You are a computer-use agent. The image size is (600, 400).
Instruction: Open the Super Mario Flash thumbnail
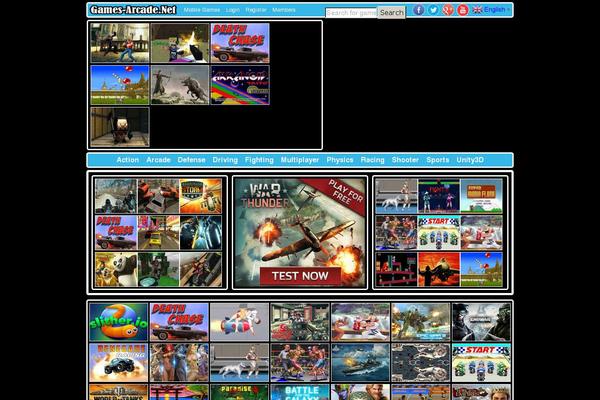481,196
